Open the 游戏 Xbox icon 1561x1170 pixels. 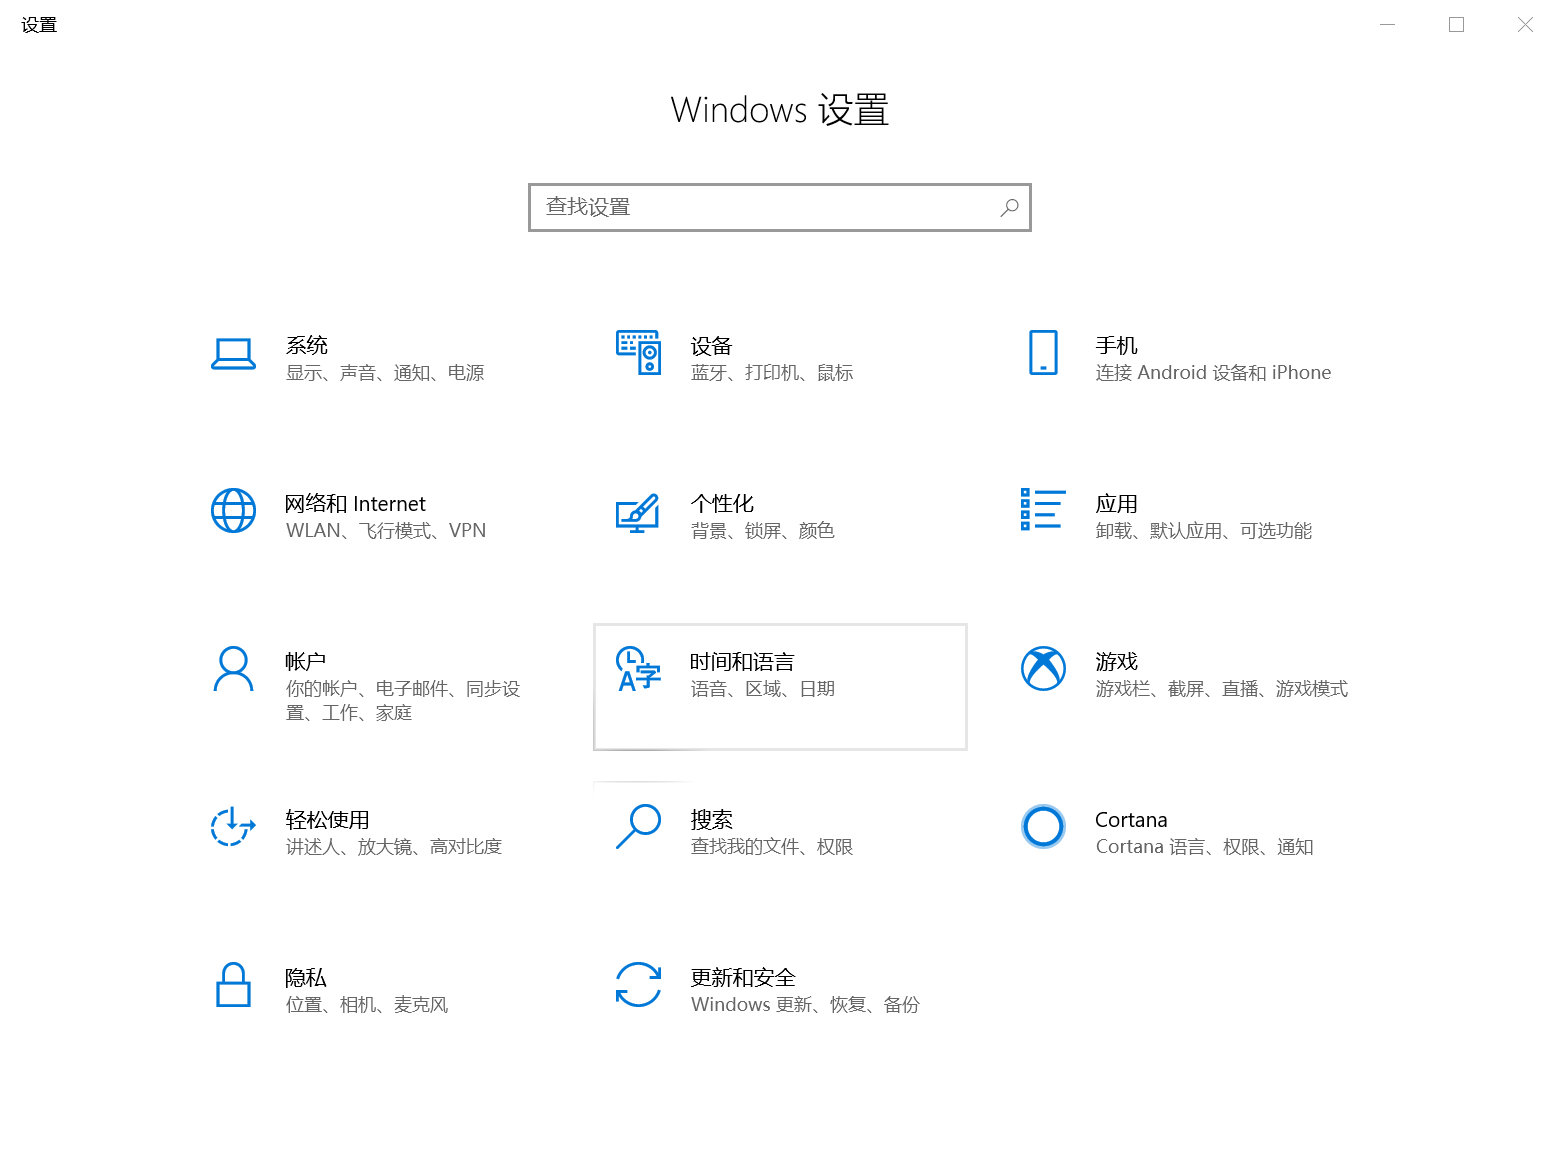tap(1043, 670)
